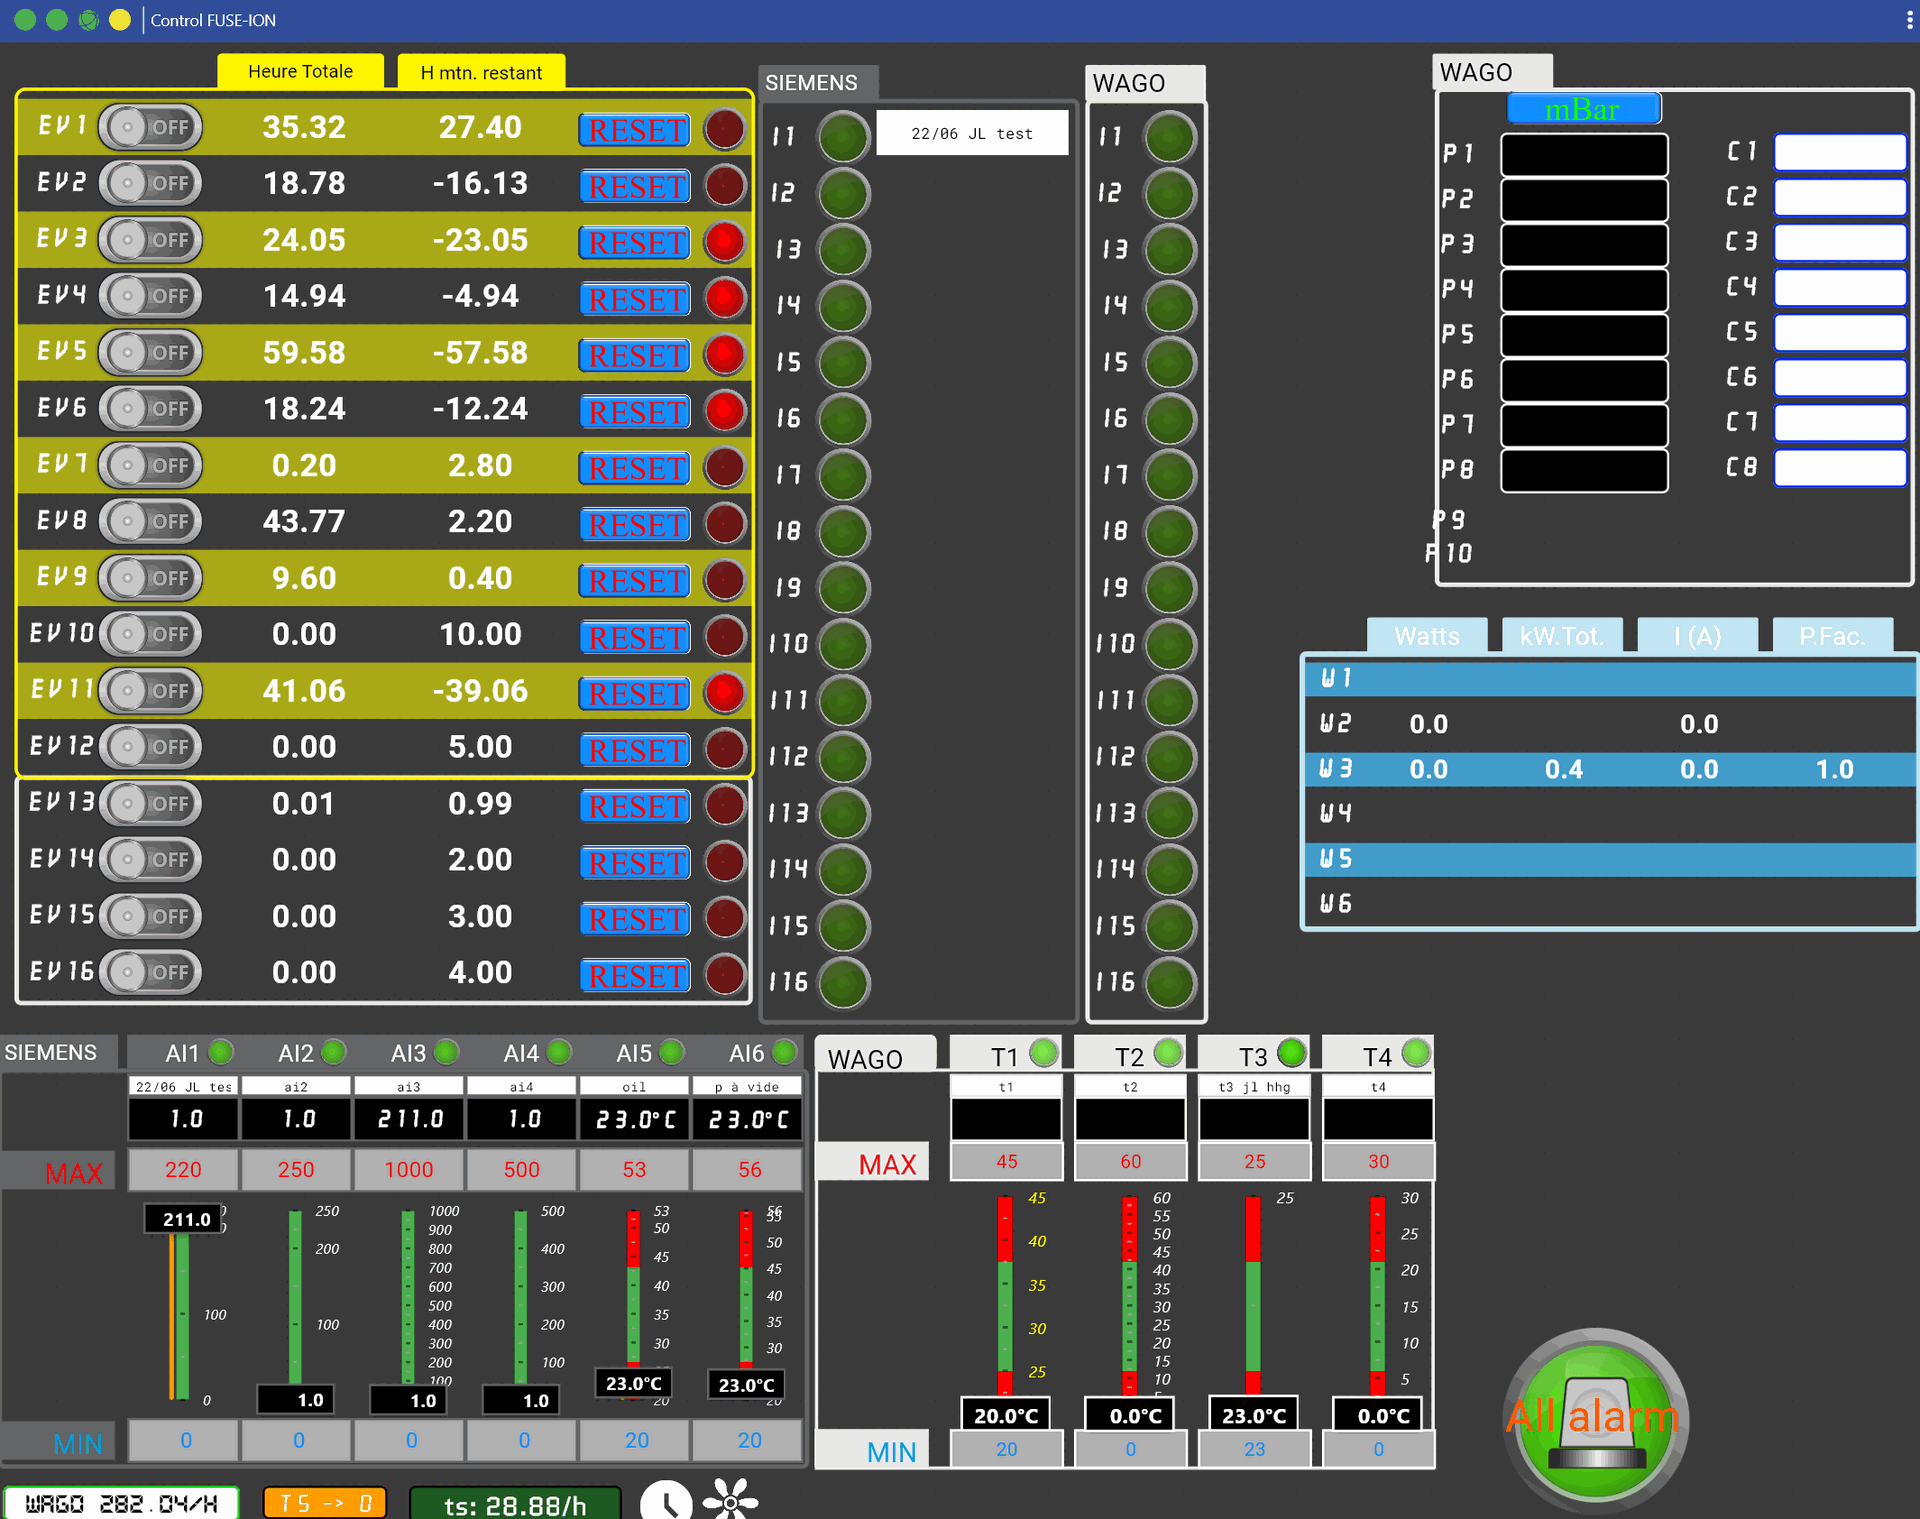Click the mBar unit button
Image resolution: width=1920 pixels, height=1519 pixels.
point(1583,109)
